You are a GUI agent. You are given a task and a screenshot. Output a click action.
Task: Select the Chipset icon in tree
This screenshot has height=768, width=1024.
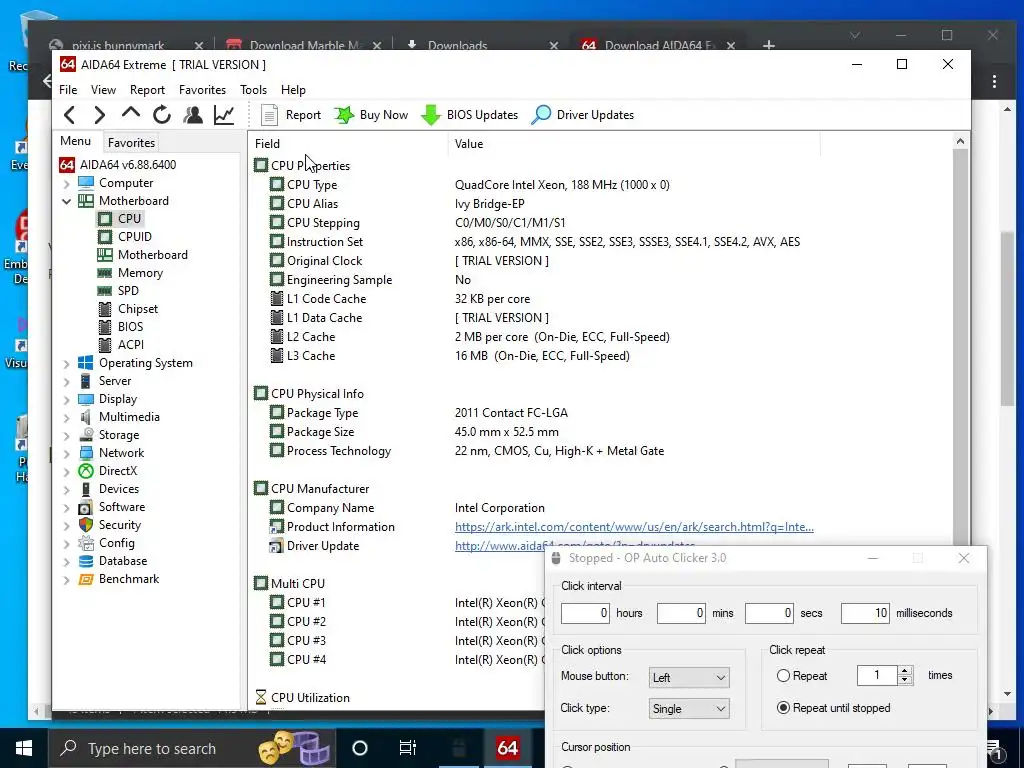coord(104,309)
